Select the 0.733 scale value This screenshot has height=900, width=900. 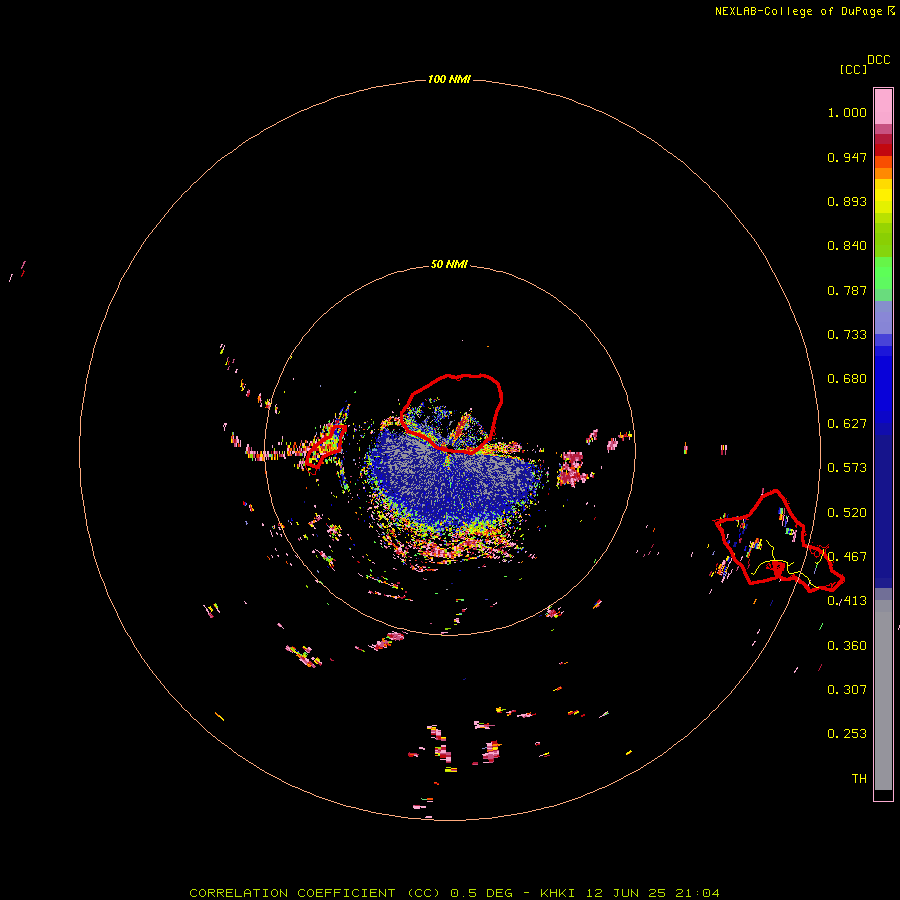847,335
